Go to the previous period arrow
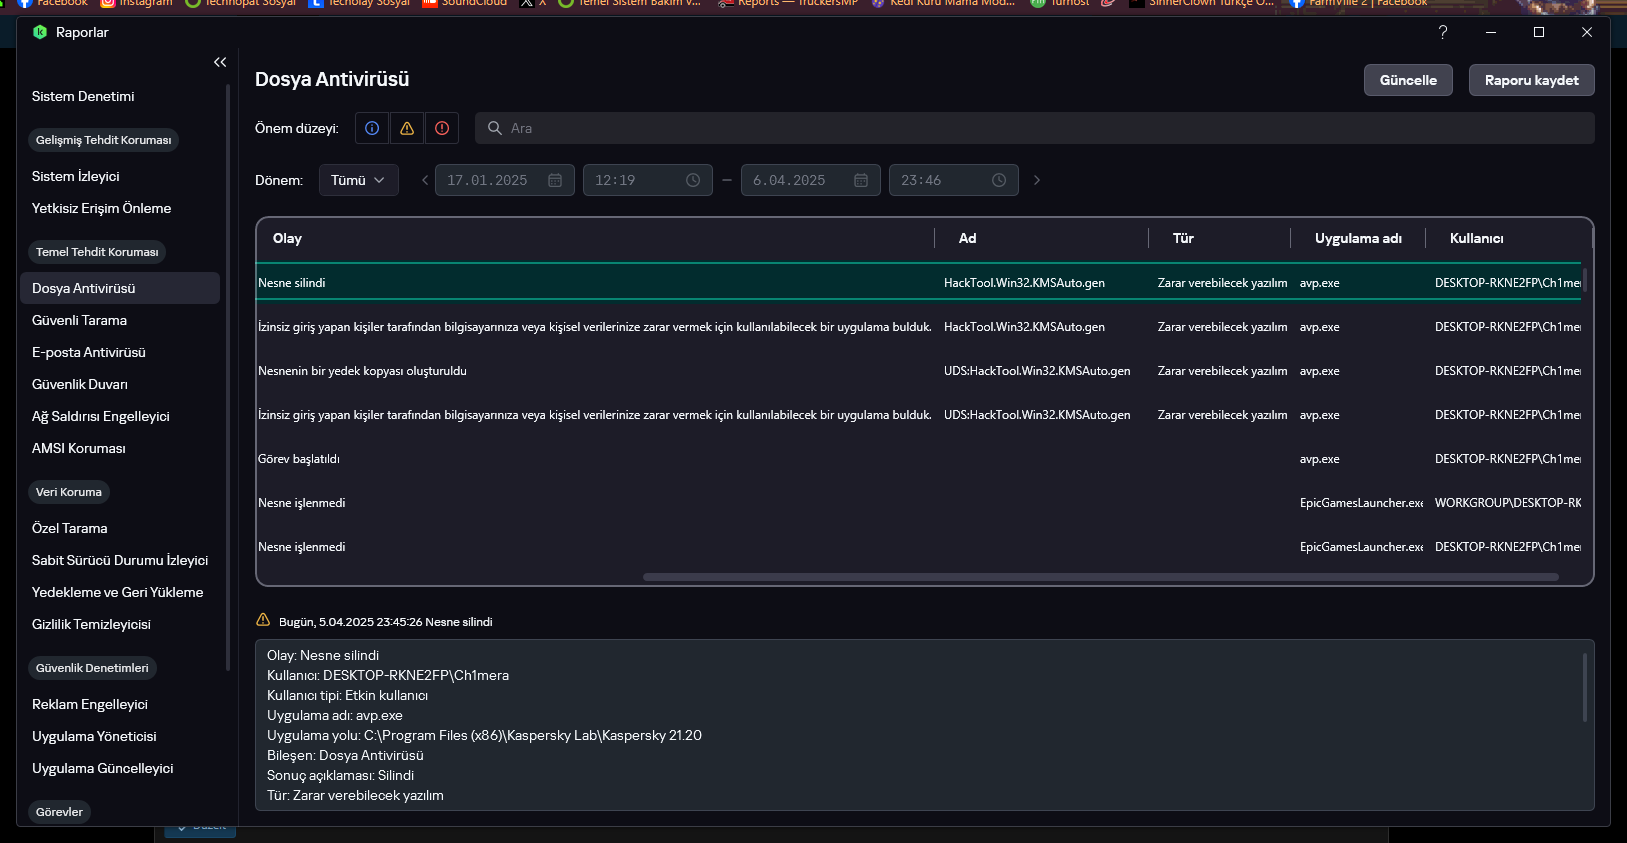 [425, 180]
